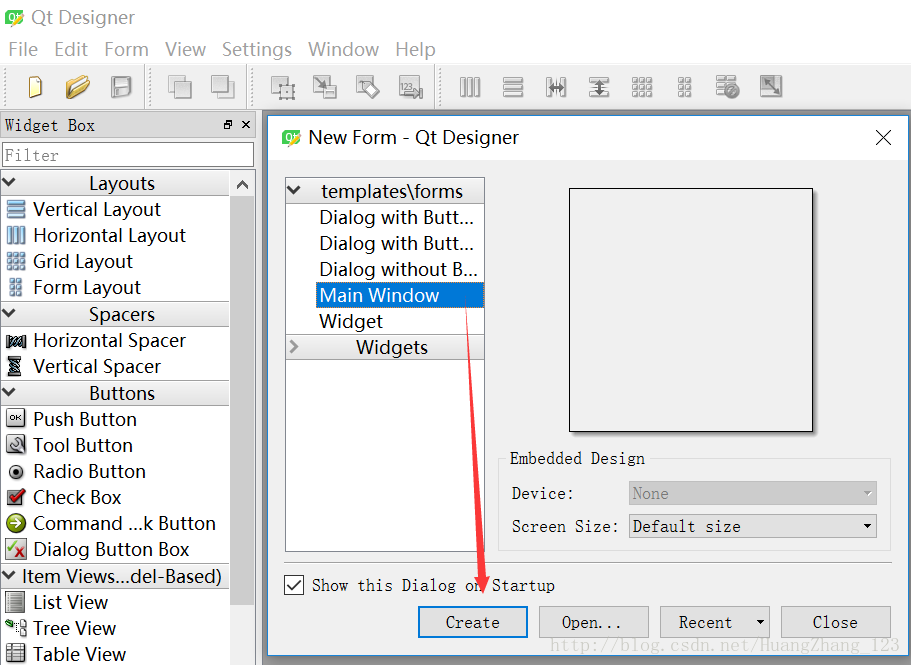Click the Create button
The width and height of the screenshot is (911, 665).
(x=472, y=622)
